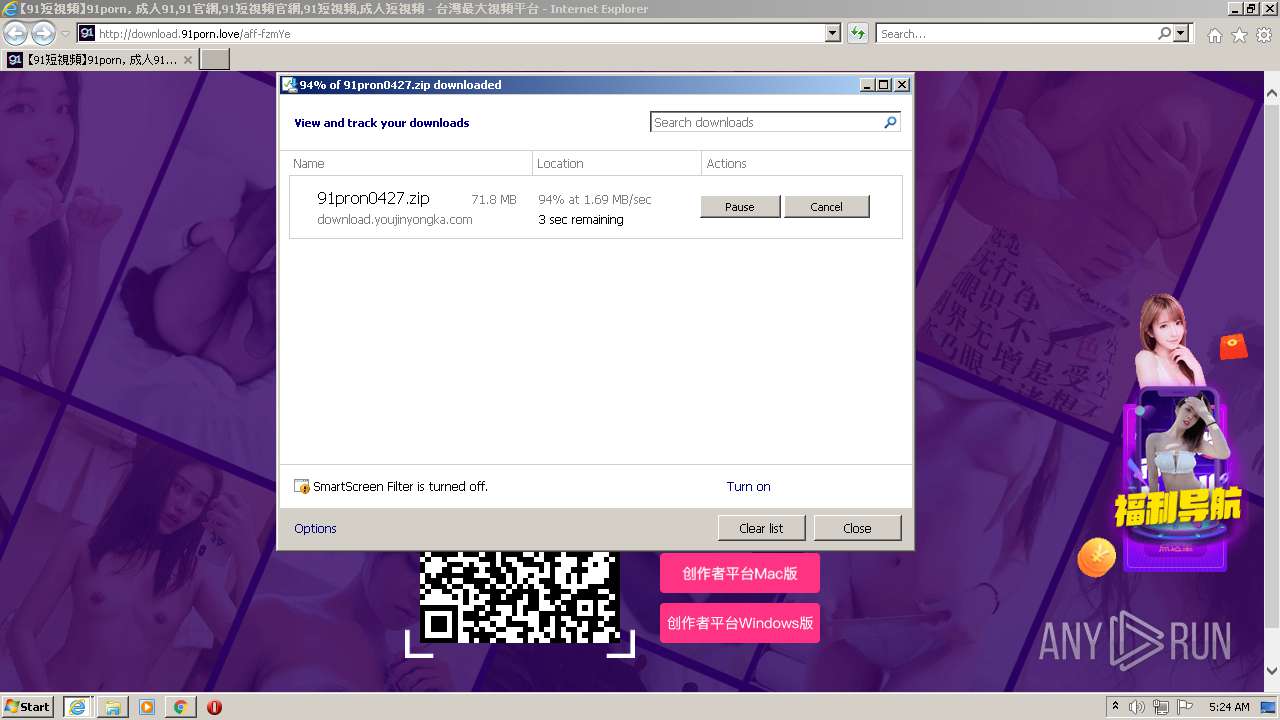Maximize the downloads dialog window

(x=884, y=85)
